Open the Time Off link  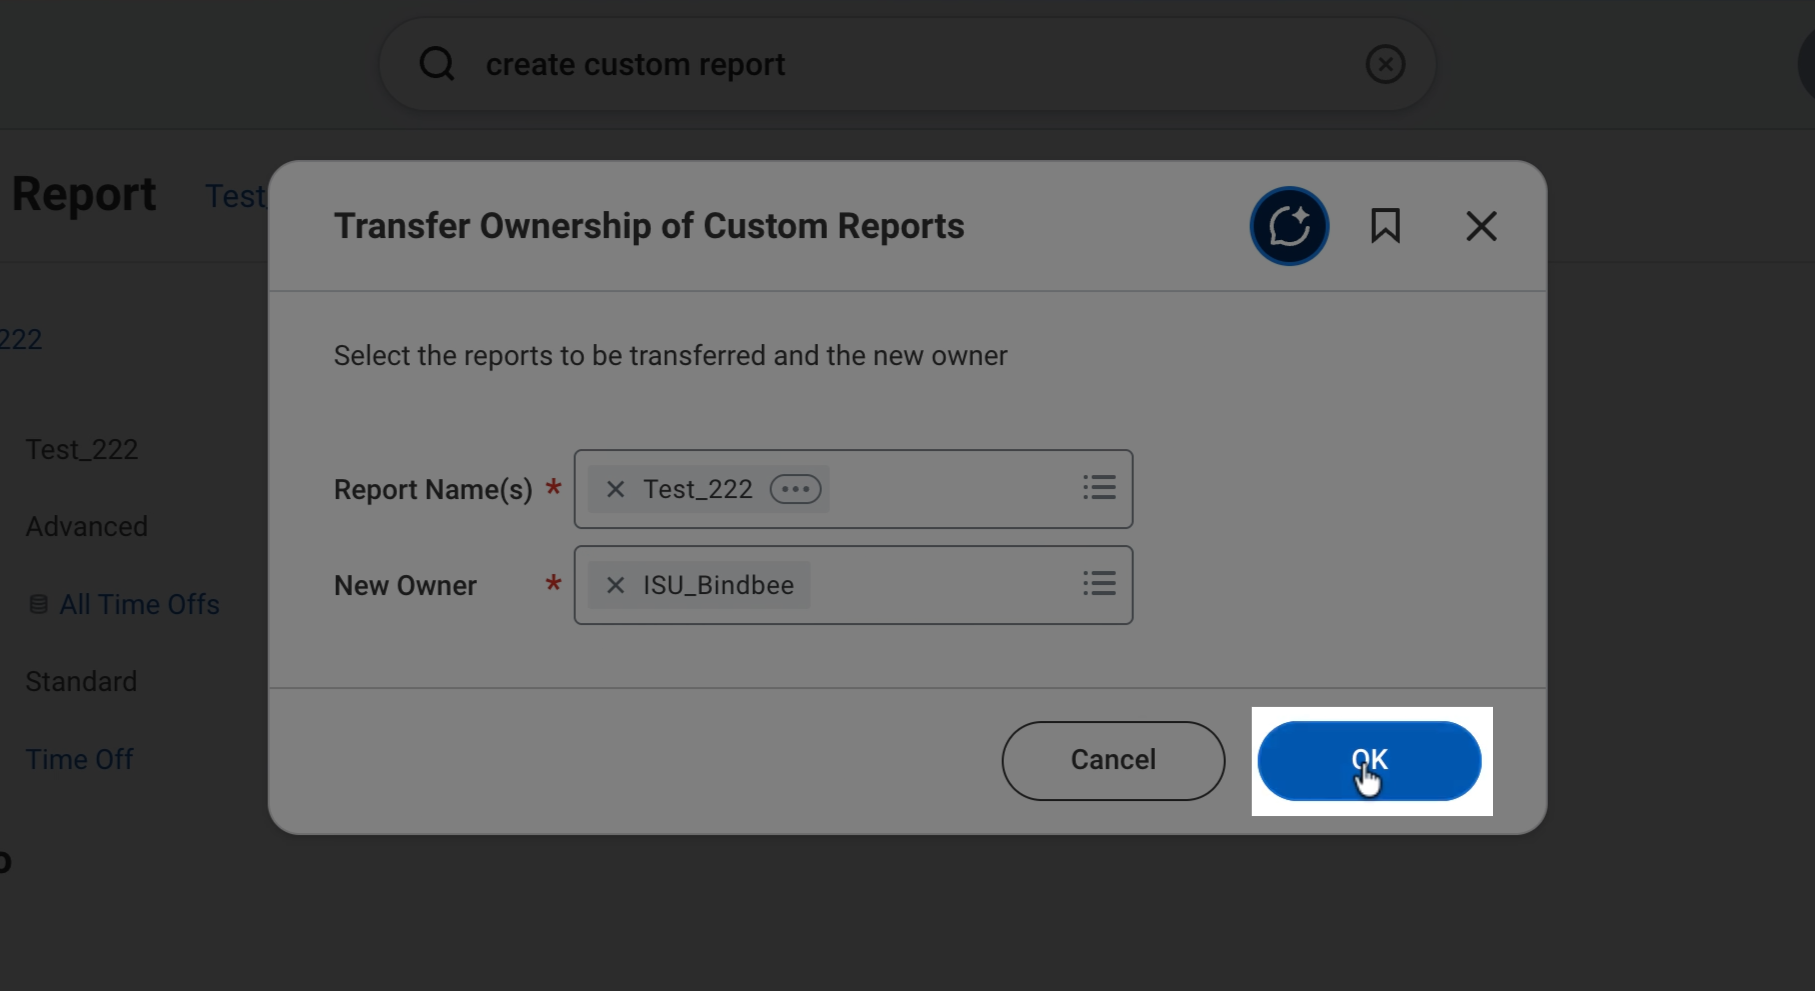click(79, 760)
